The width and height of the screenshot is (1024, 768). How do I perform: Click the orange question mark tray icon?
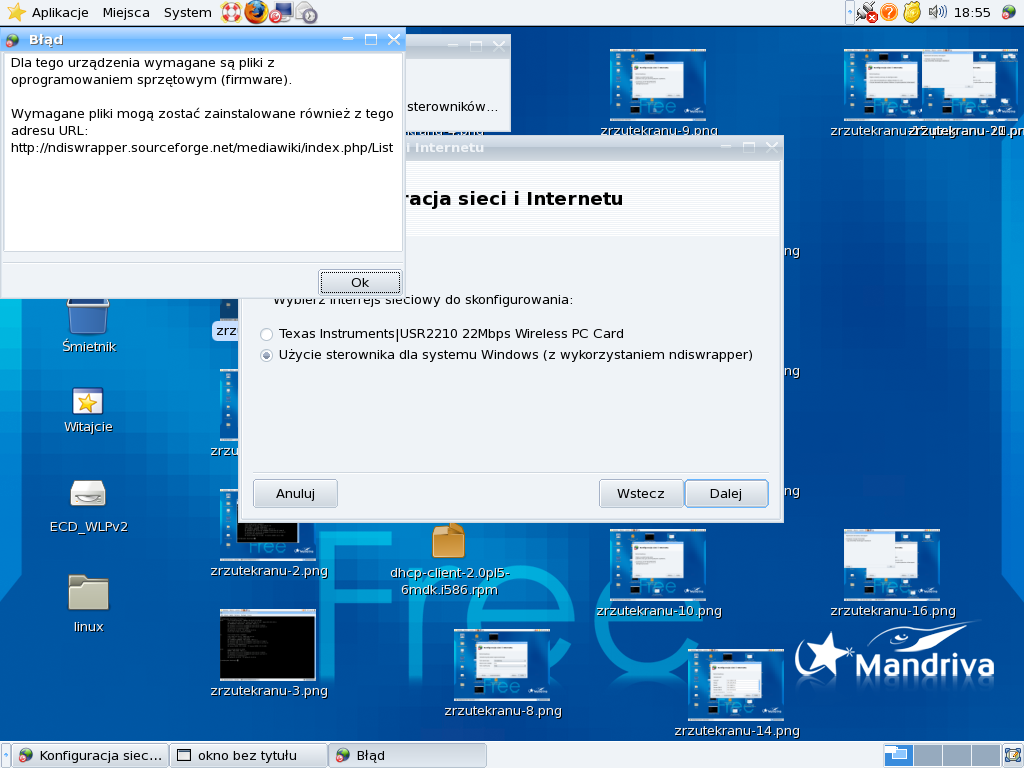[x=889, y=12]
